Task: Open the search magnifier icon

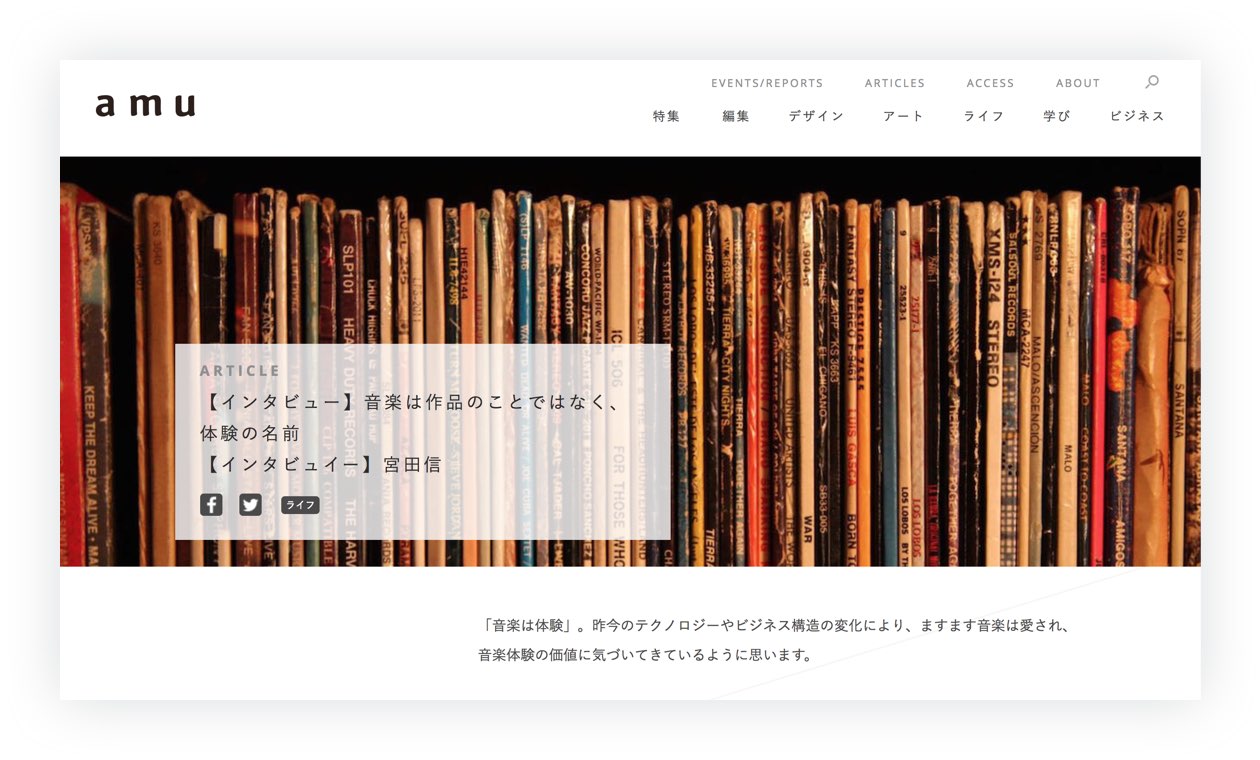Action: tap(1152, 82)
